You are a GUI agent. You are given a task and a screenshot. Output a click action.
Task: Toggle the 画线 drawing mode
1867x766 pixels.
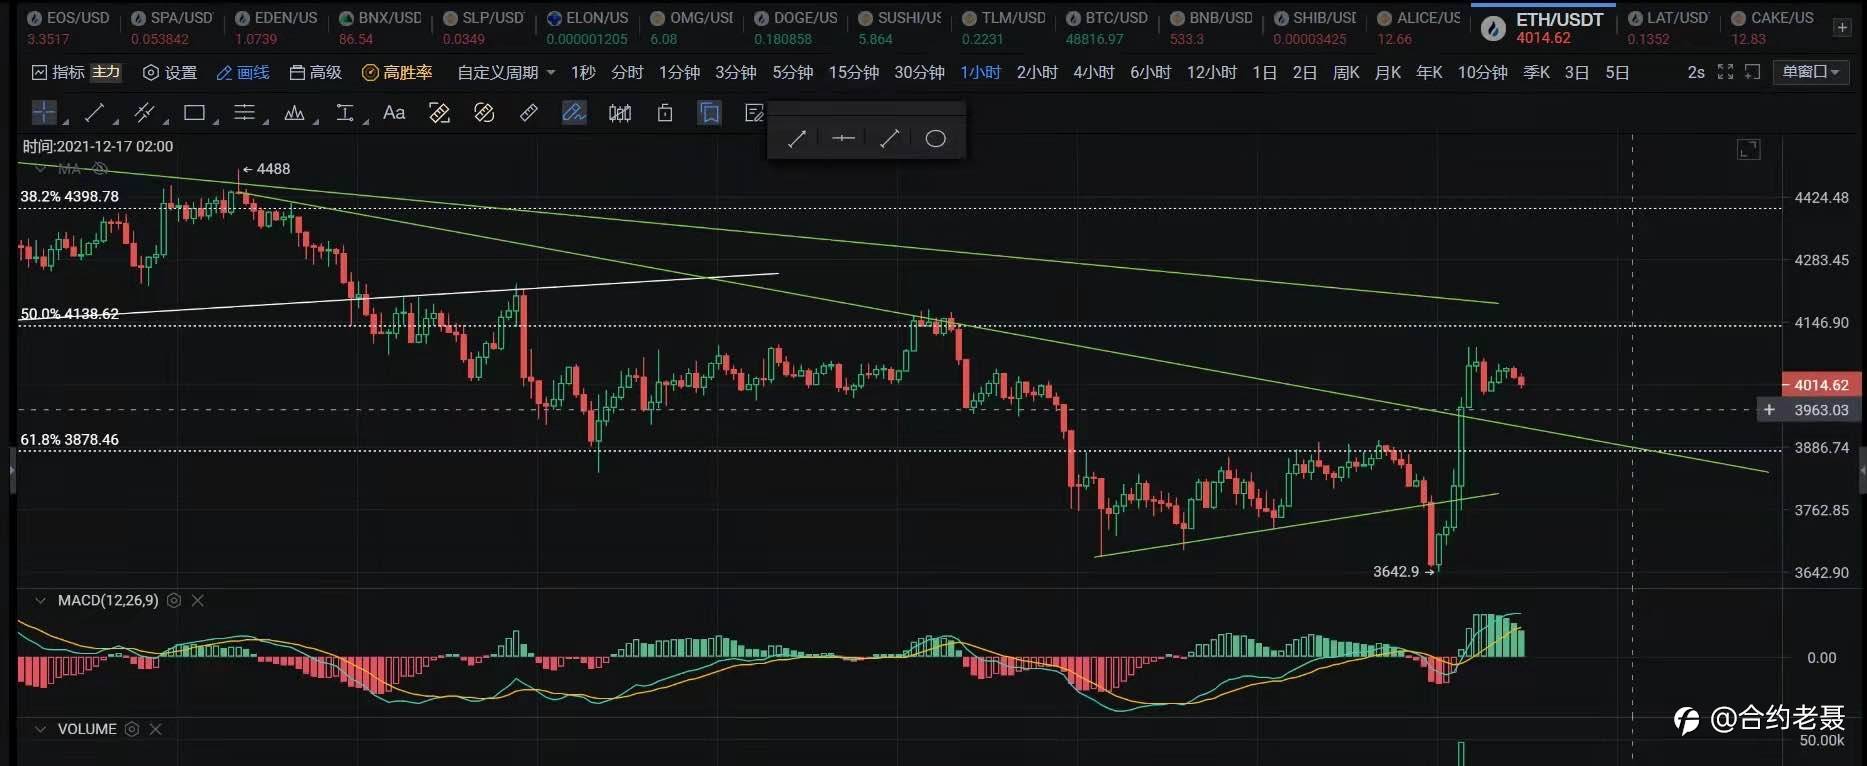click(243, 72)
